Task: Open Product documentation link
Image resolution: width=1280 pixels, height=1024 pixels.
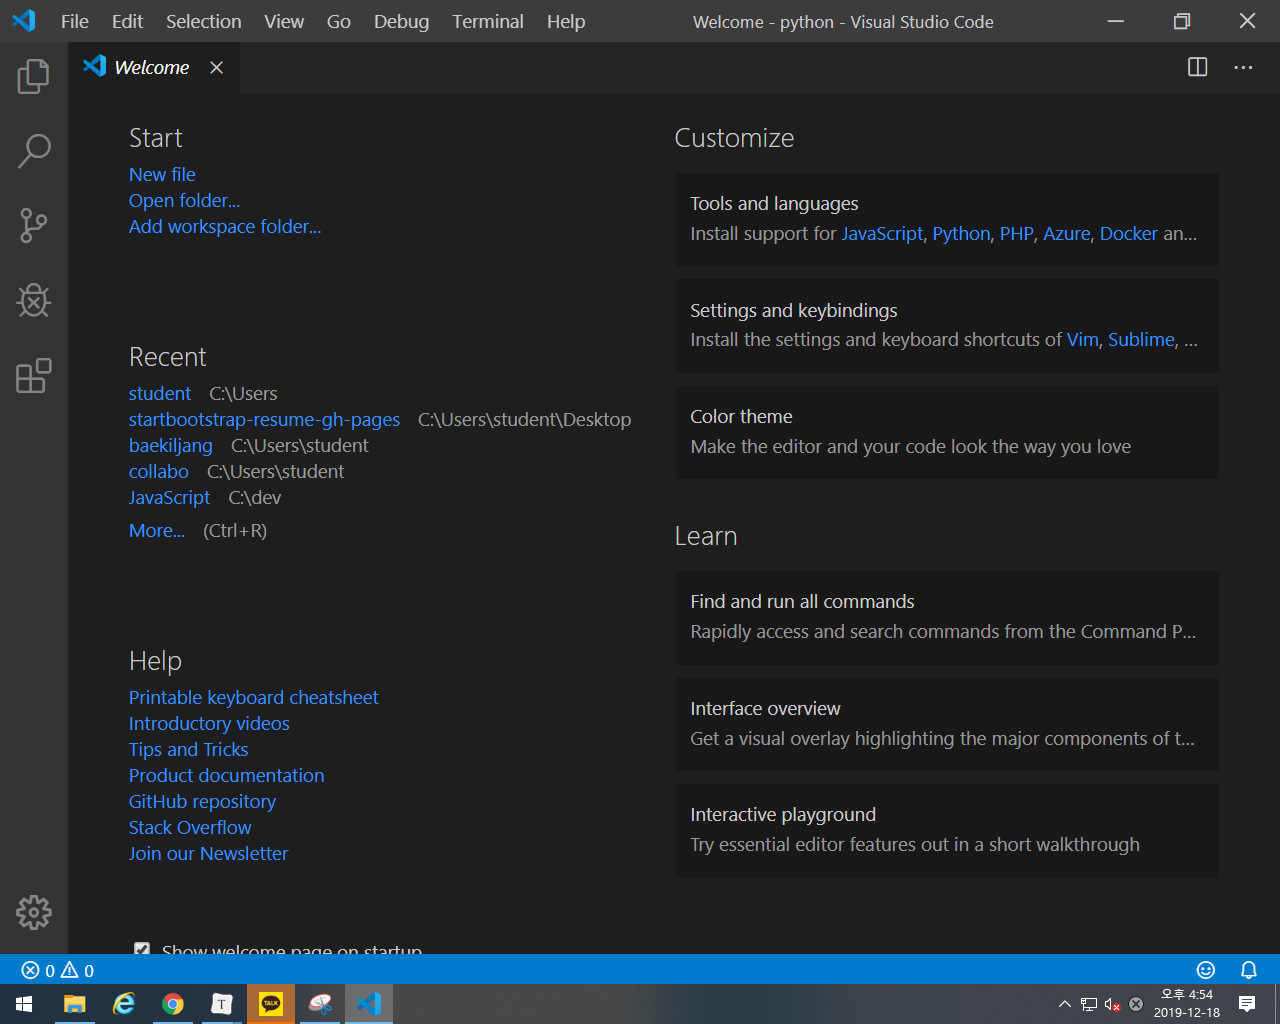Action: tap(227, 775)
